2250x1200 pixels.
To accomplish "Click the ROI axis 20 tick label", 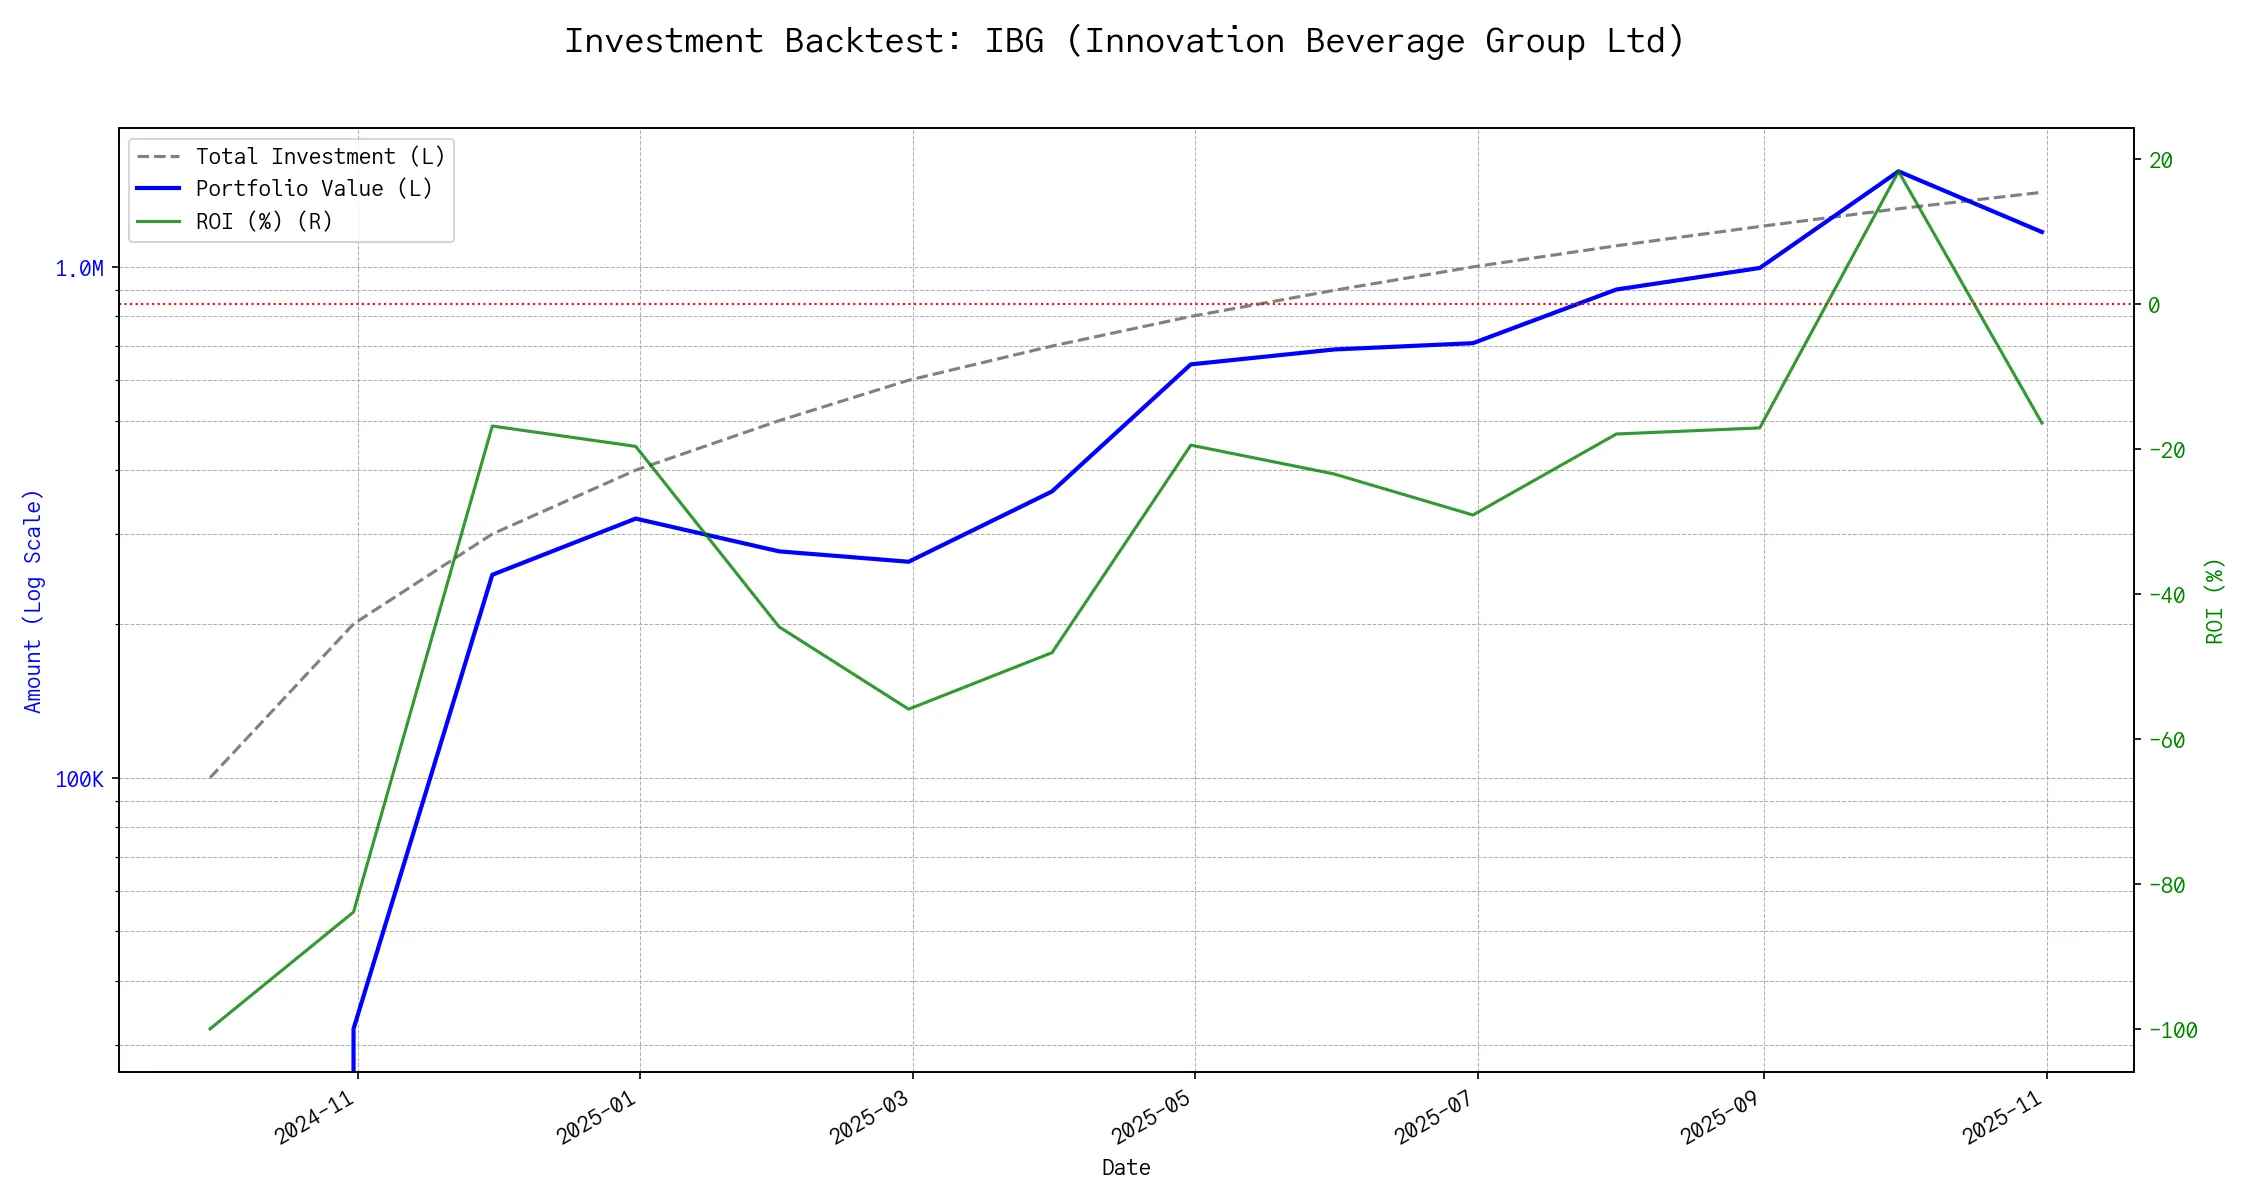I will pos(2161,161).
